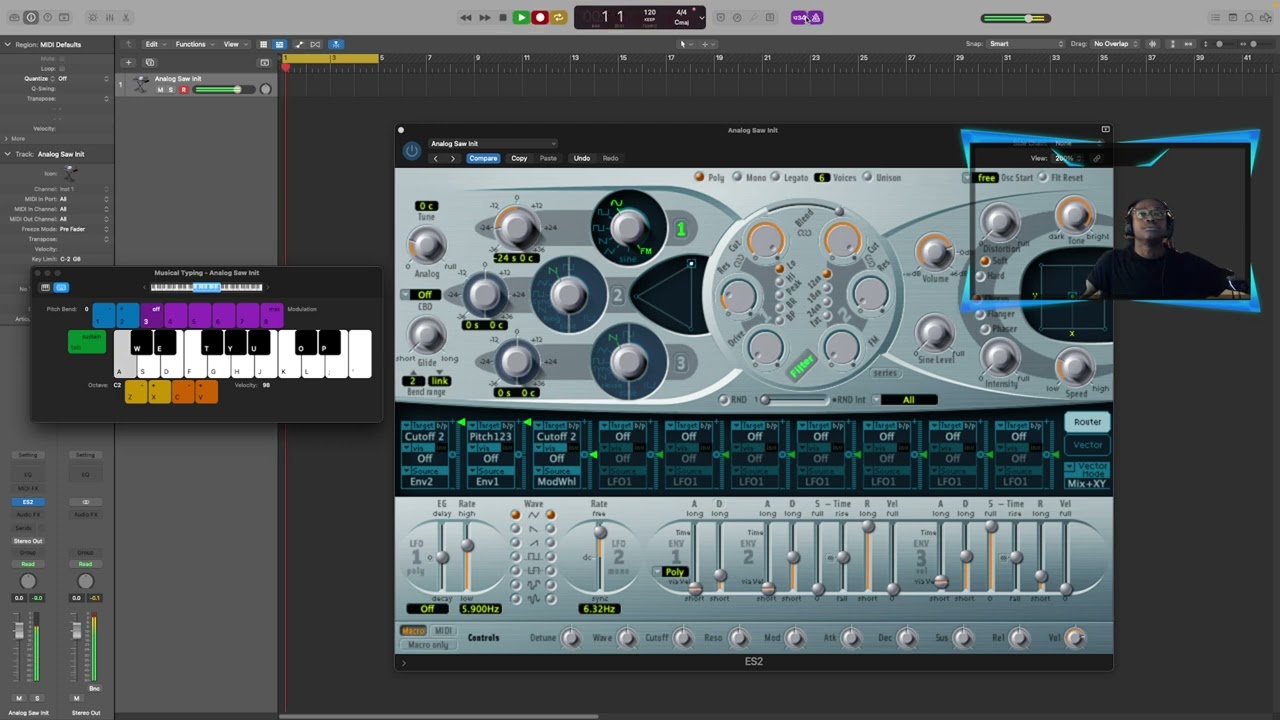Record-enable the Analog Saw Init track
The image size is (1280, 720).
pyautogui.click(x=183, y=90)
